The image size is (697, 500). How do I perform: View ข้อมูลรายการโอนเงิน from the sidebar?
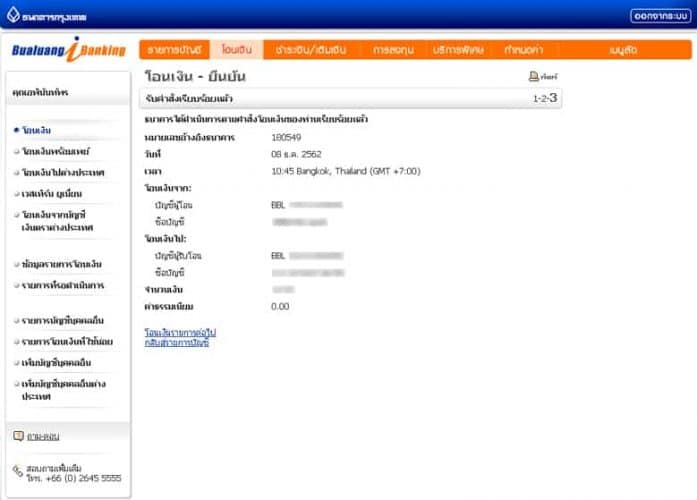61,264
